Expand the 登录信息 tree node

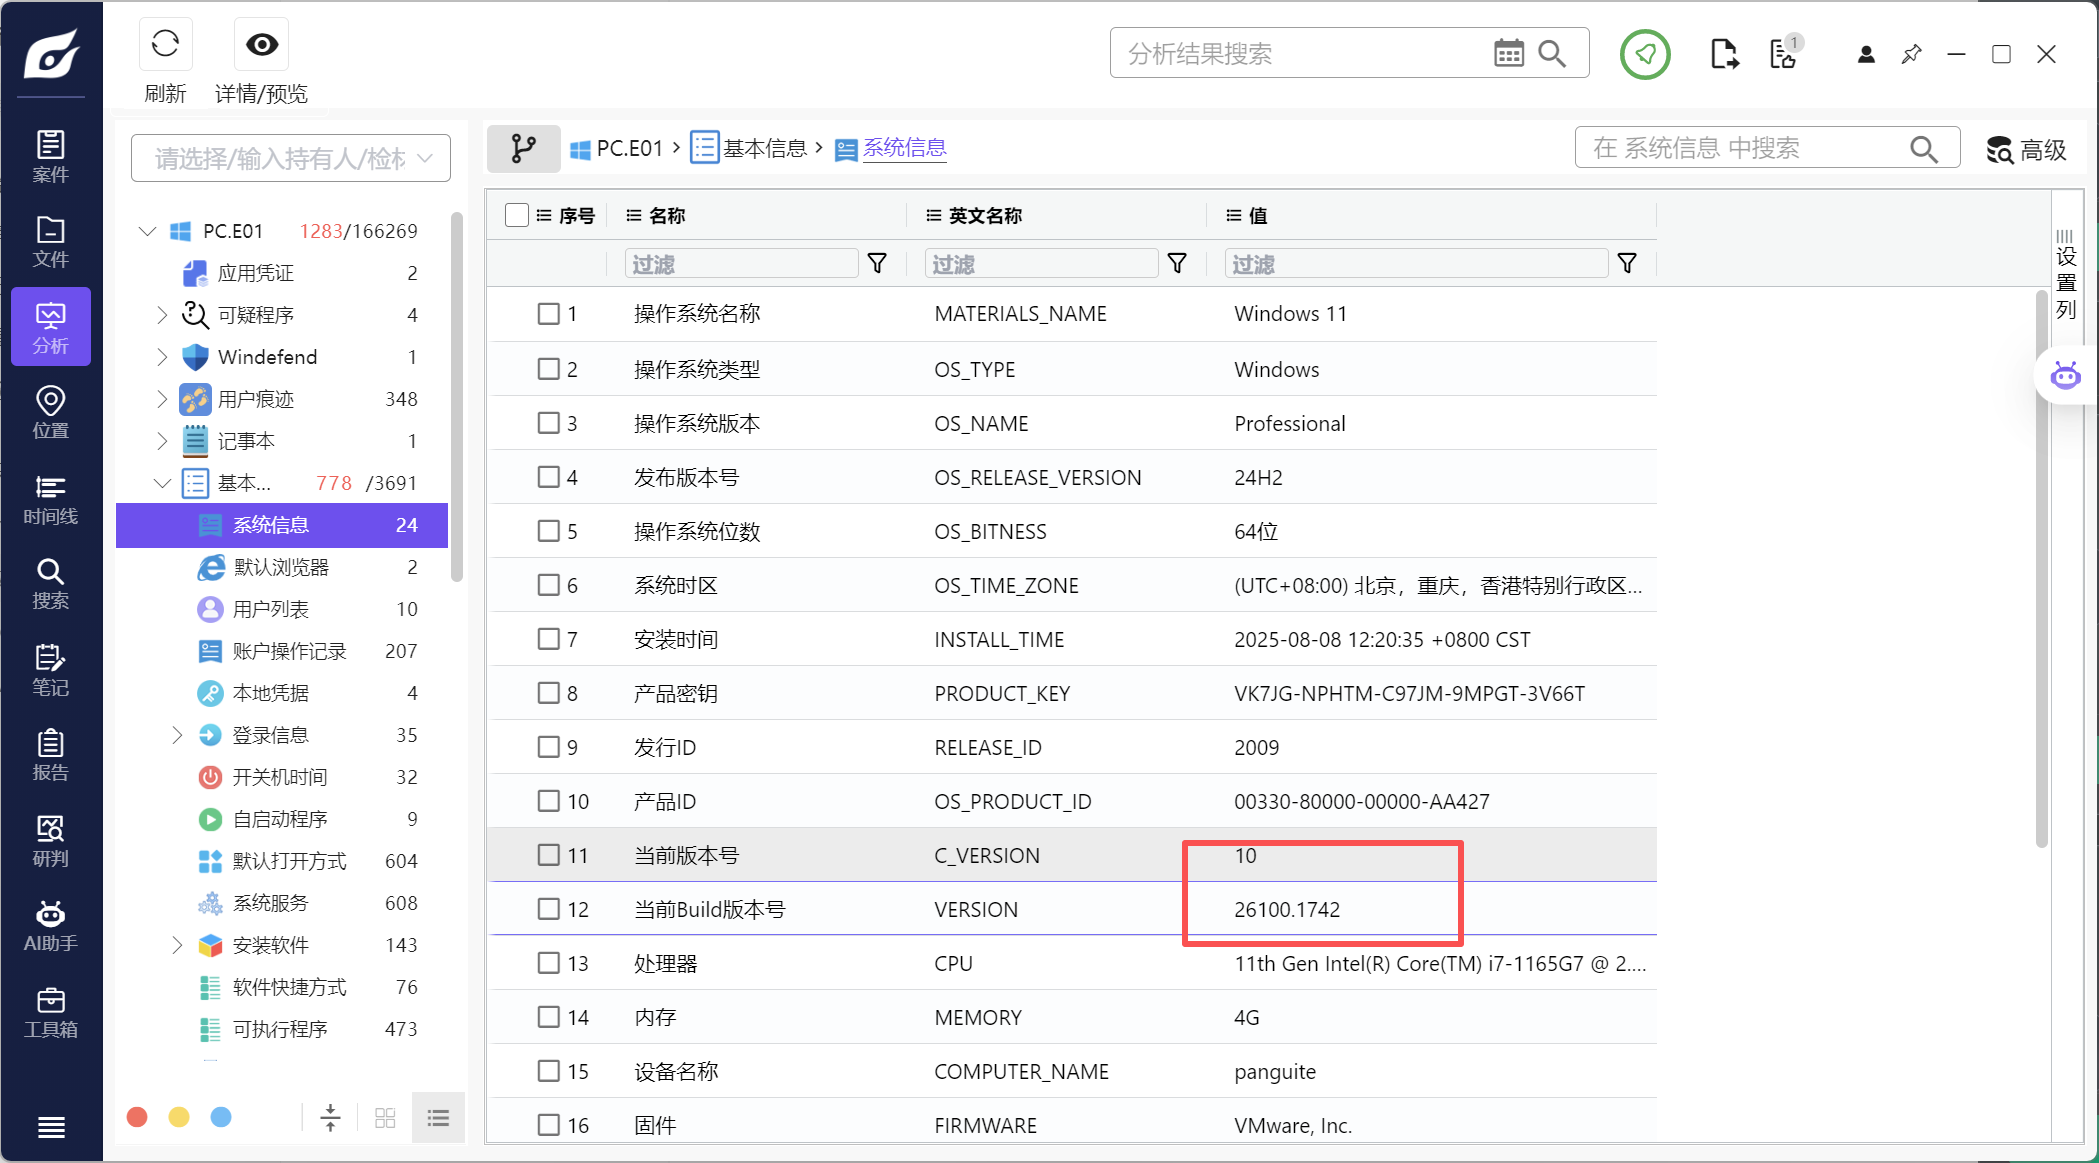pyautogui.click(x=177, y=735)
